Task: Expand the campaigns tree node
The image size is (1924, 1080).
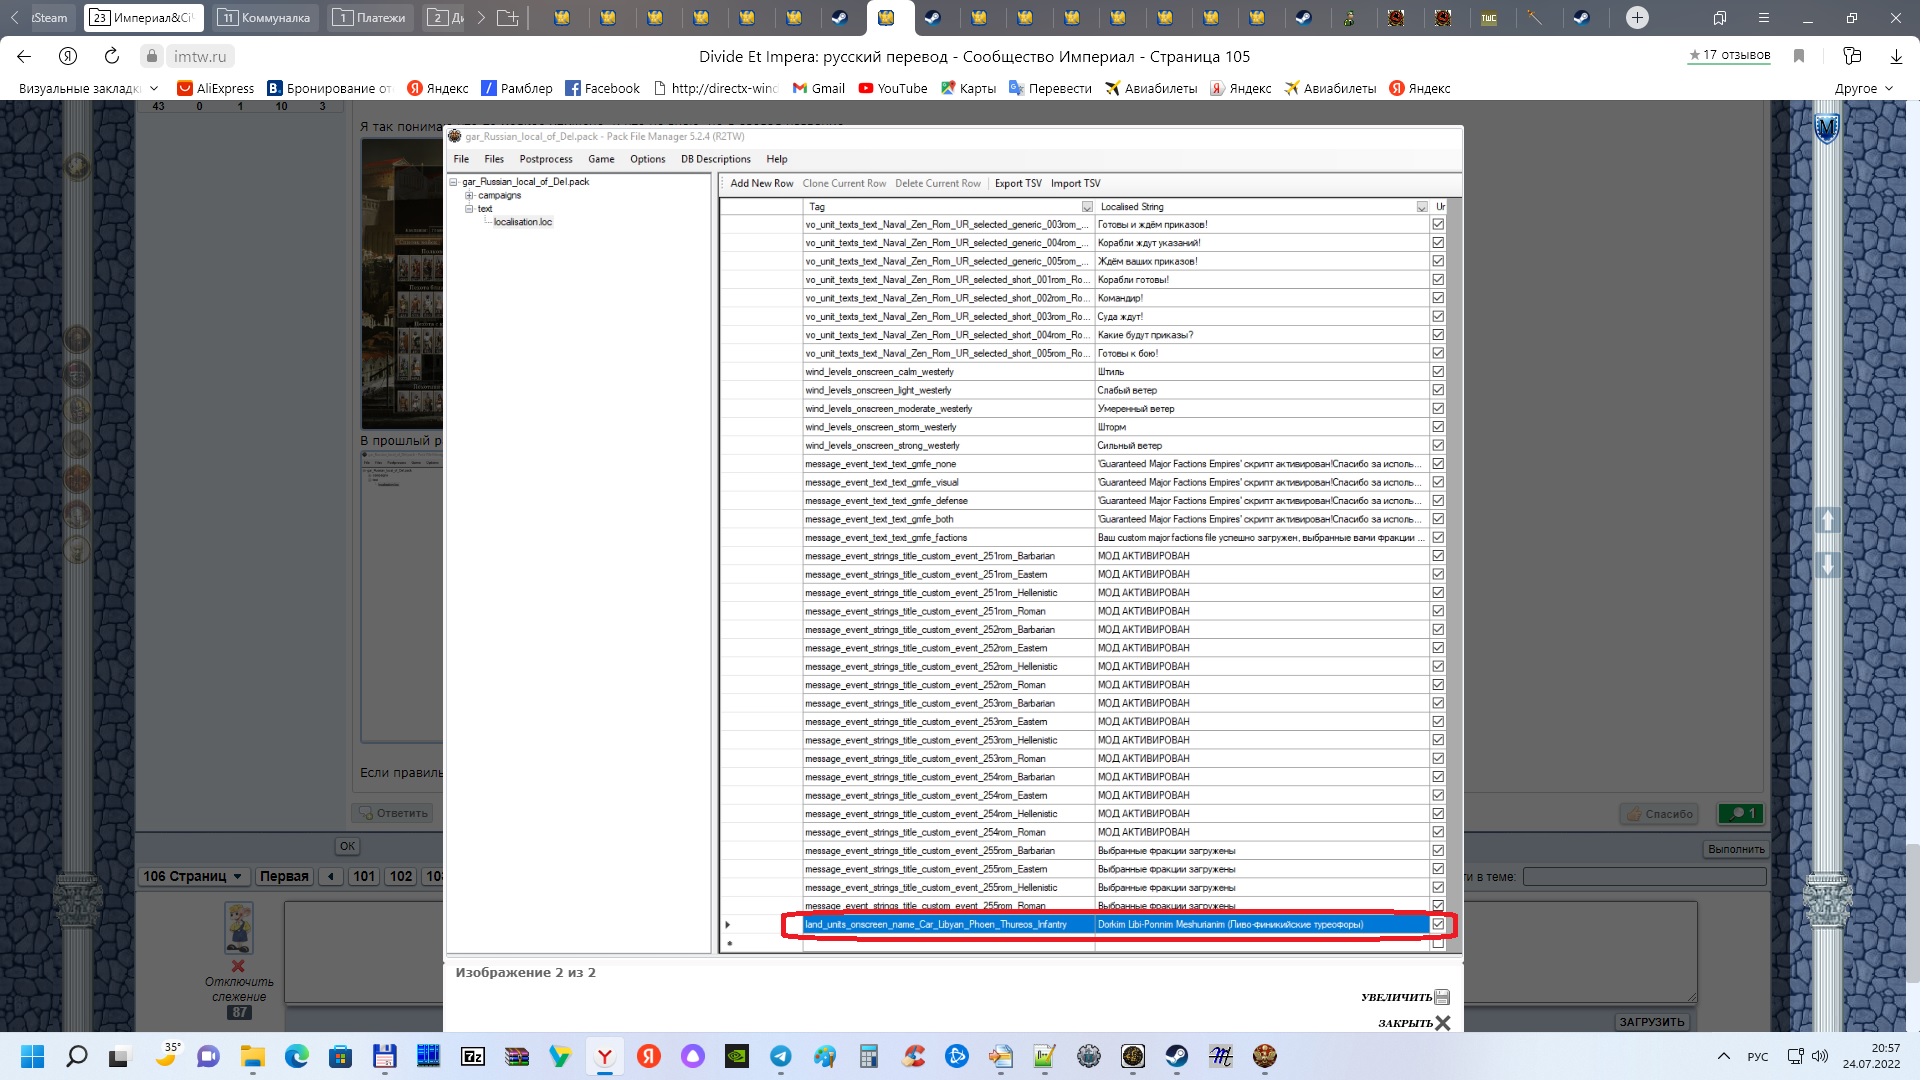Action: [x=469, y=195]
